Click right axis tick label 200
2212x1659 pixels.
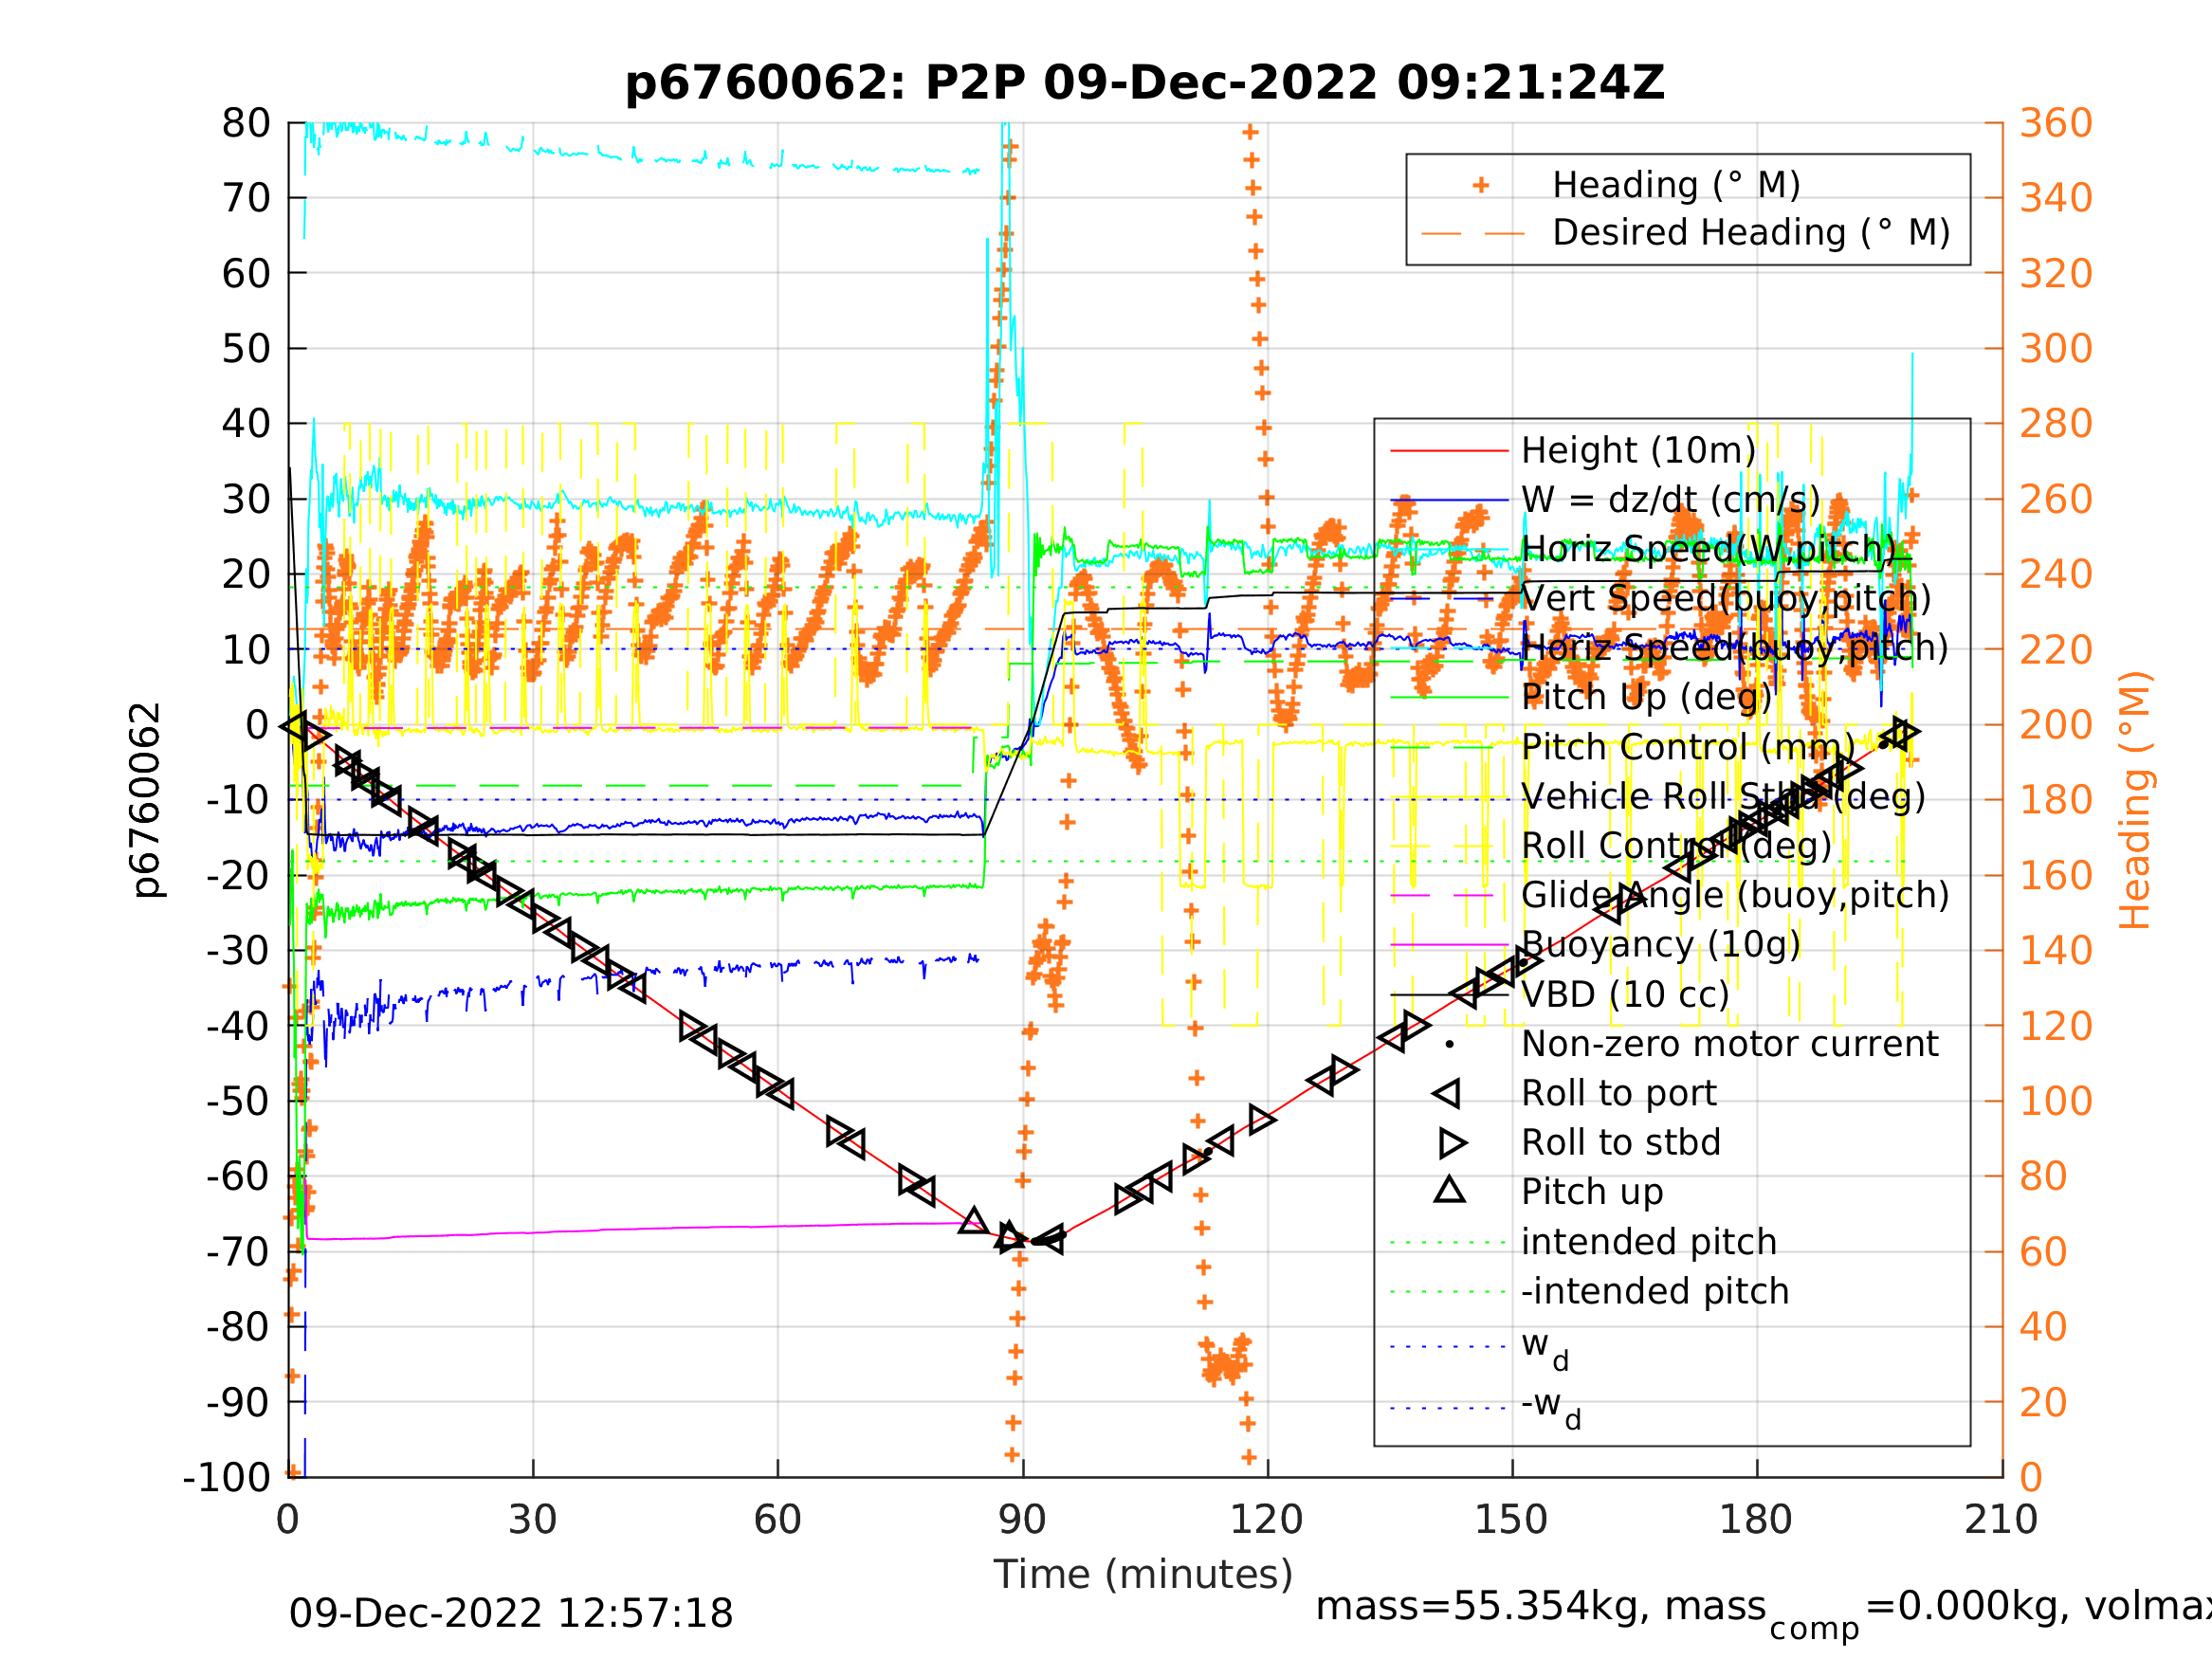pyautogui.click(x=2056, y=725)
